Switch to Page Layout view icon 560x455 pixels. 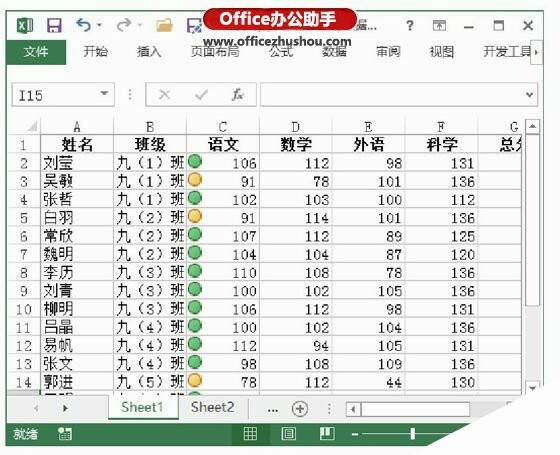click(289, 433)
